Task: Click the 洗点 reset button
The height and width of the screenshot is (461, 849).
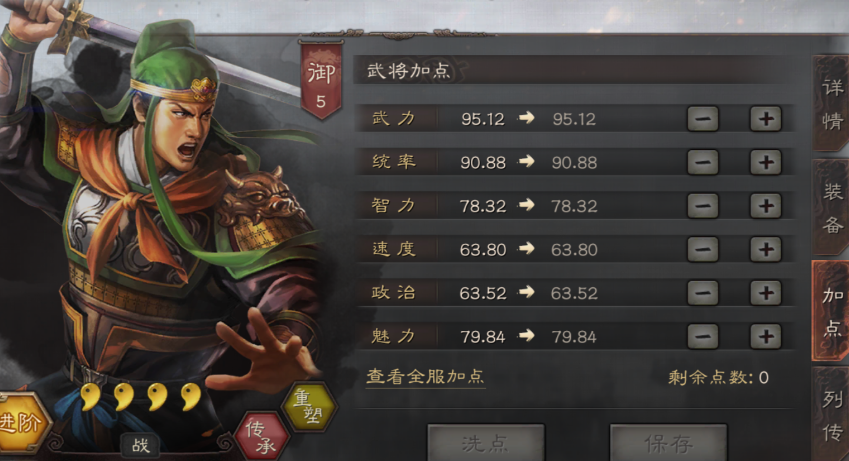Action: (x=486, y=443)
